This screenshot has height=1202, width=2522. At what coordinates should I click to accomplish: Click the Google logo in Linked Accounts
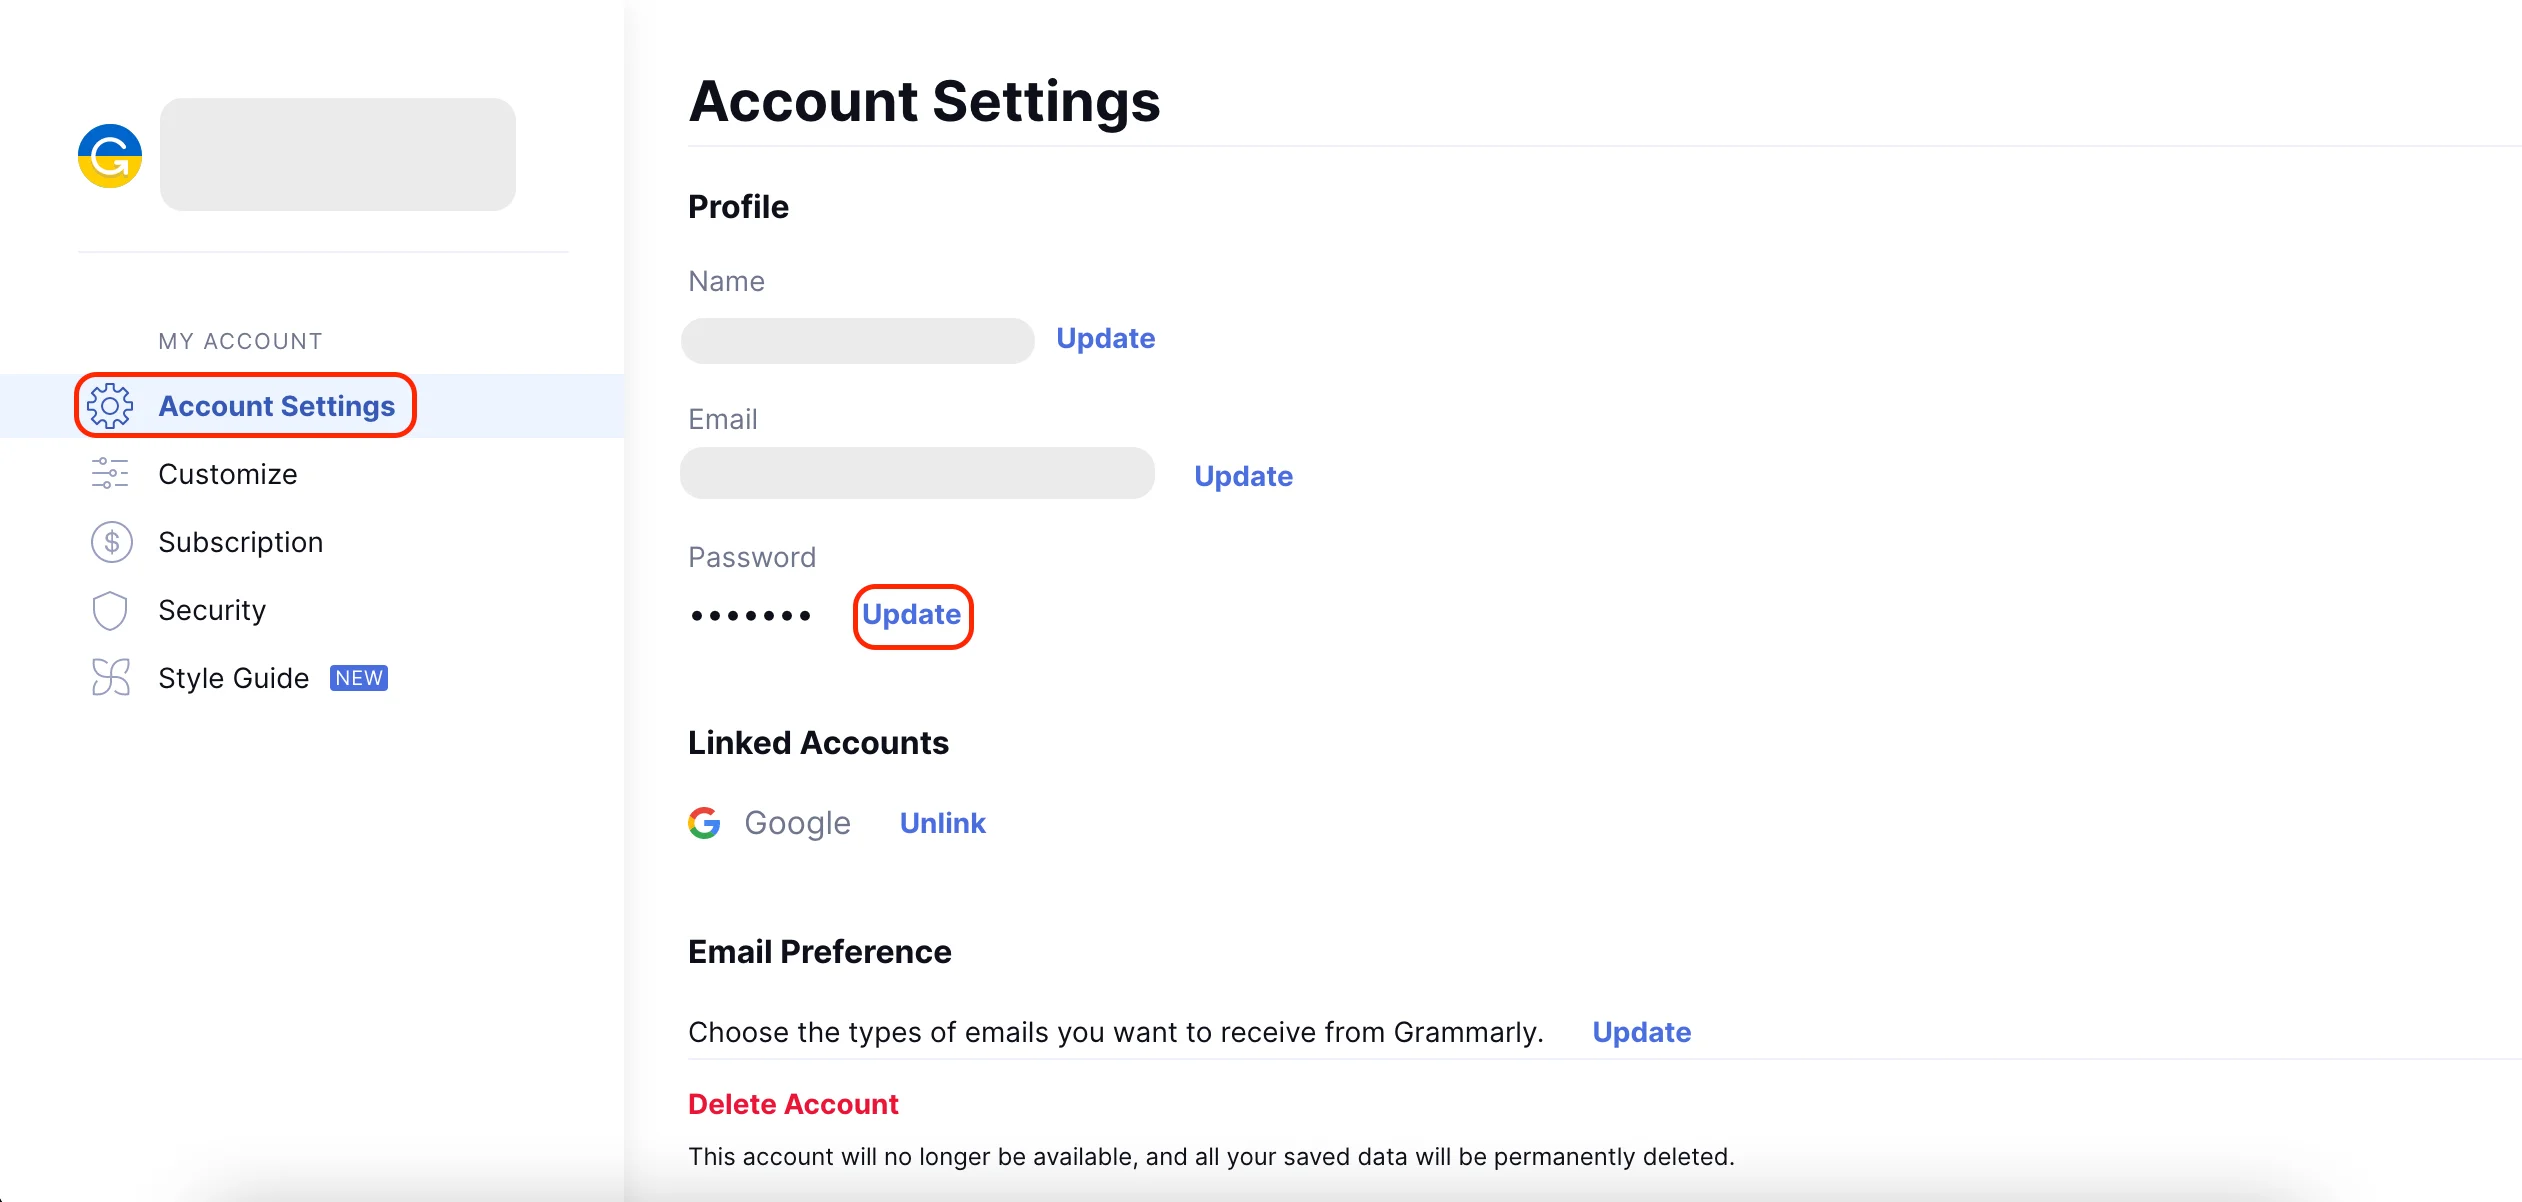704,823
